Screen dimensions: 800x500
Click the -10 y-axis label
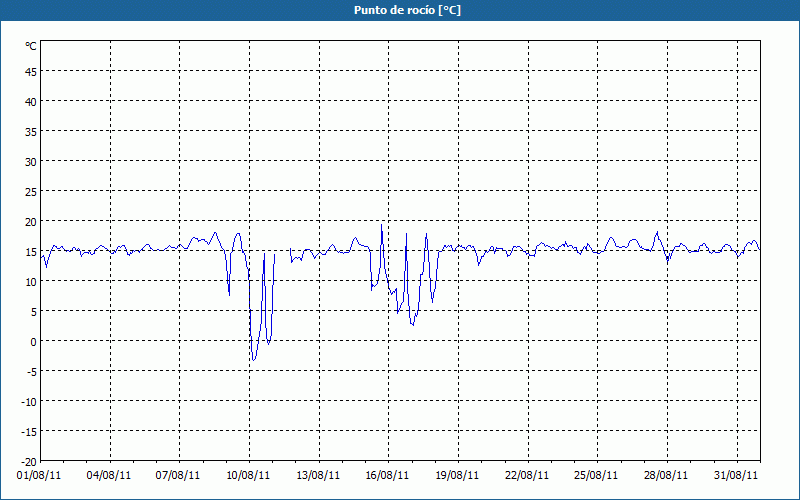(29, 402)
